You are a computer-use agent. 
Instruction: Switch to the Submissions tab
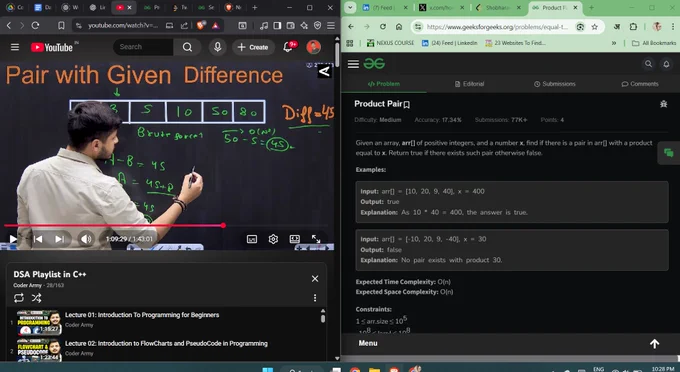pyautogui.click(x=555, y=84)
